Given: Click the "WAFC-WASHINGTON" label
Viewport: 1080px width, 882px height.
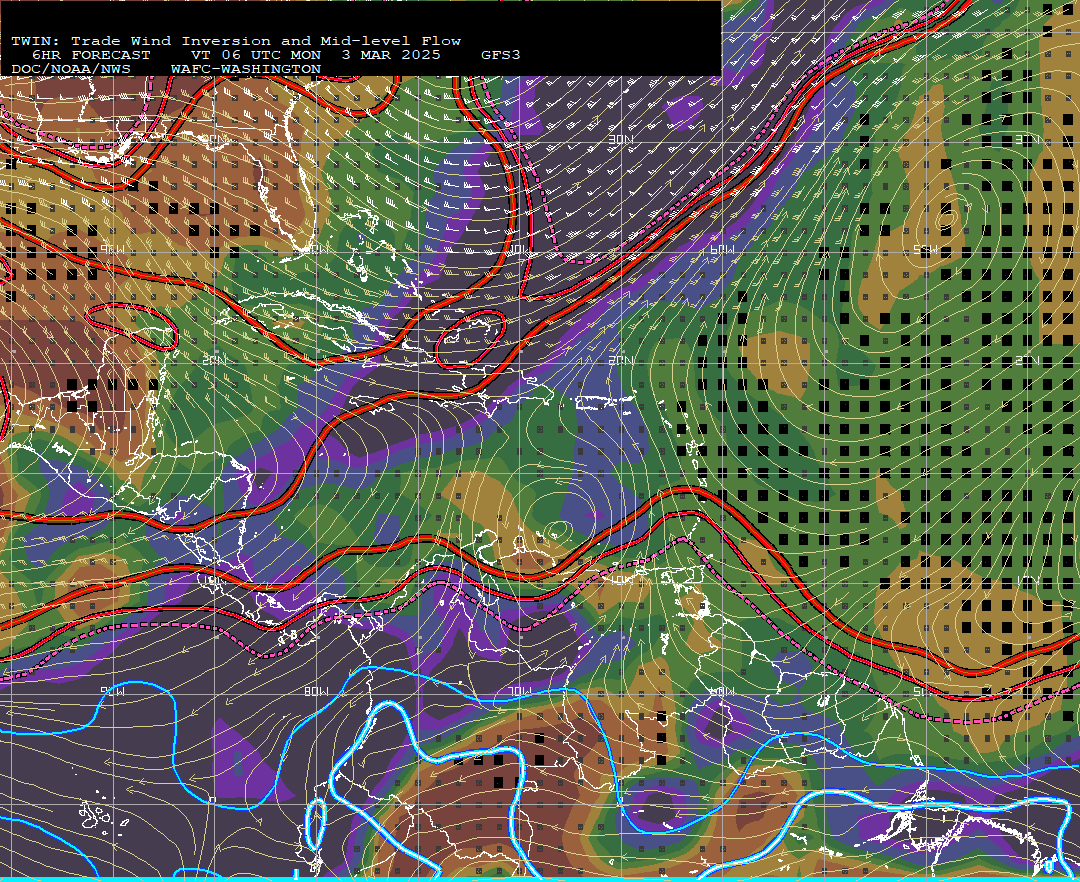Looking at the screenshot, I should coord(246,70).
